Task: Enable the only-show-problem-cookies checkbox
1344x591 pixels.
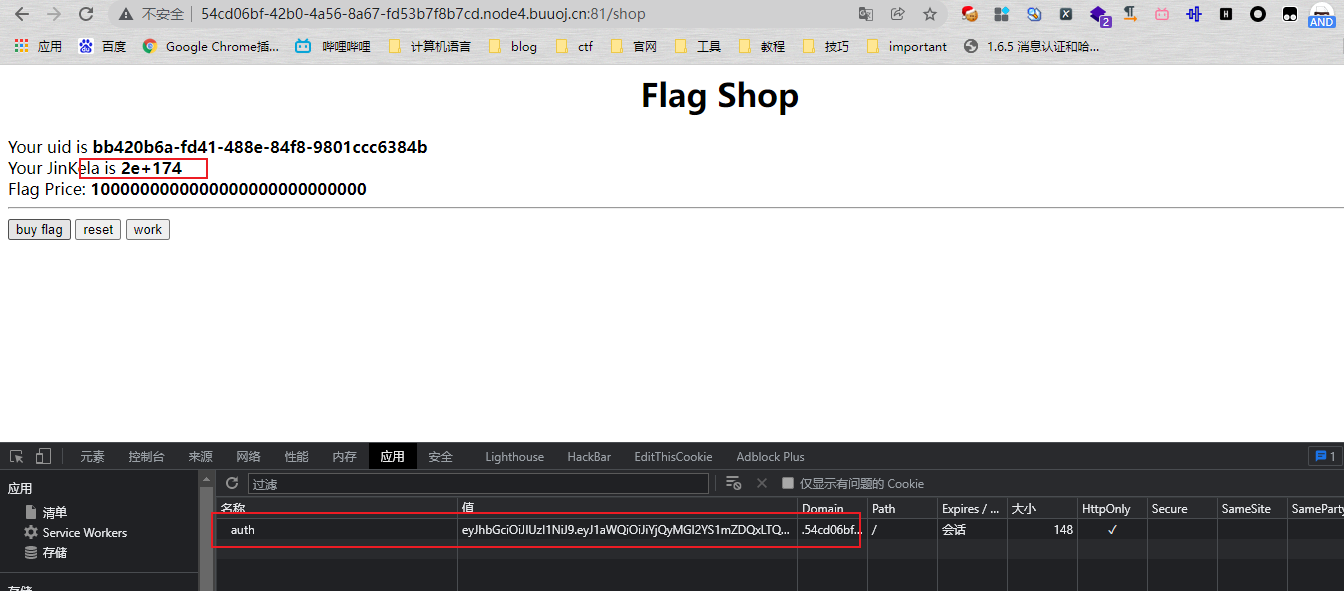Action: coord(788,483)
